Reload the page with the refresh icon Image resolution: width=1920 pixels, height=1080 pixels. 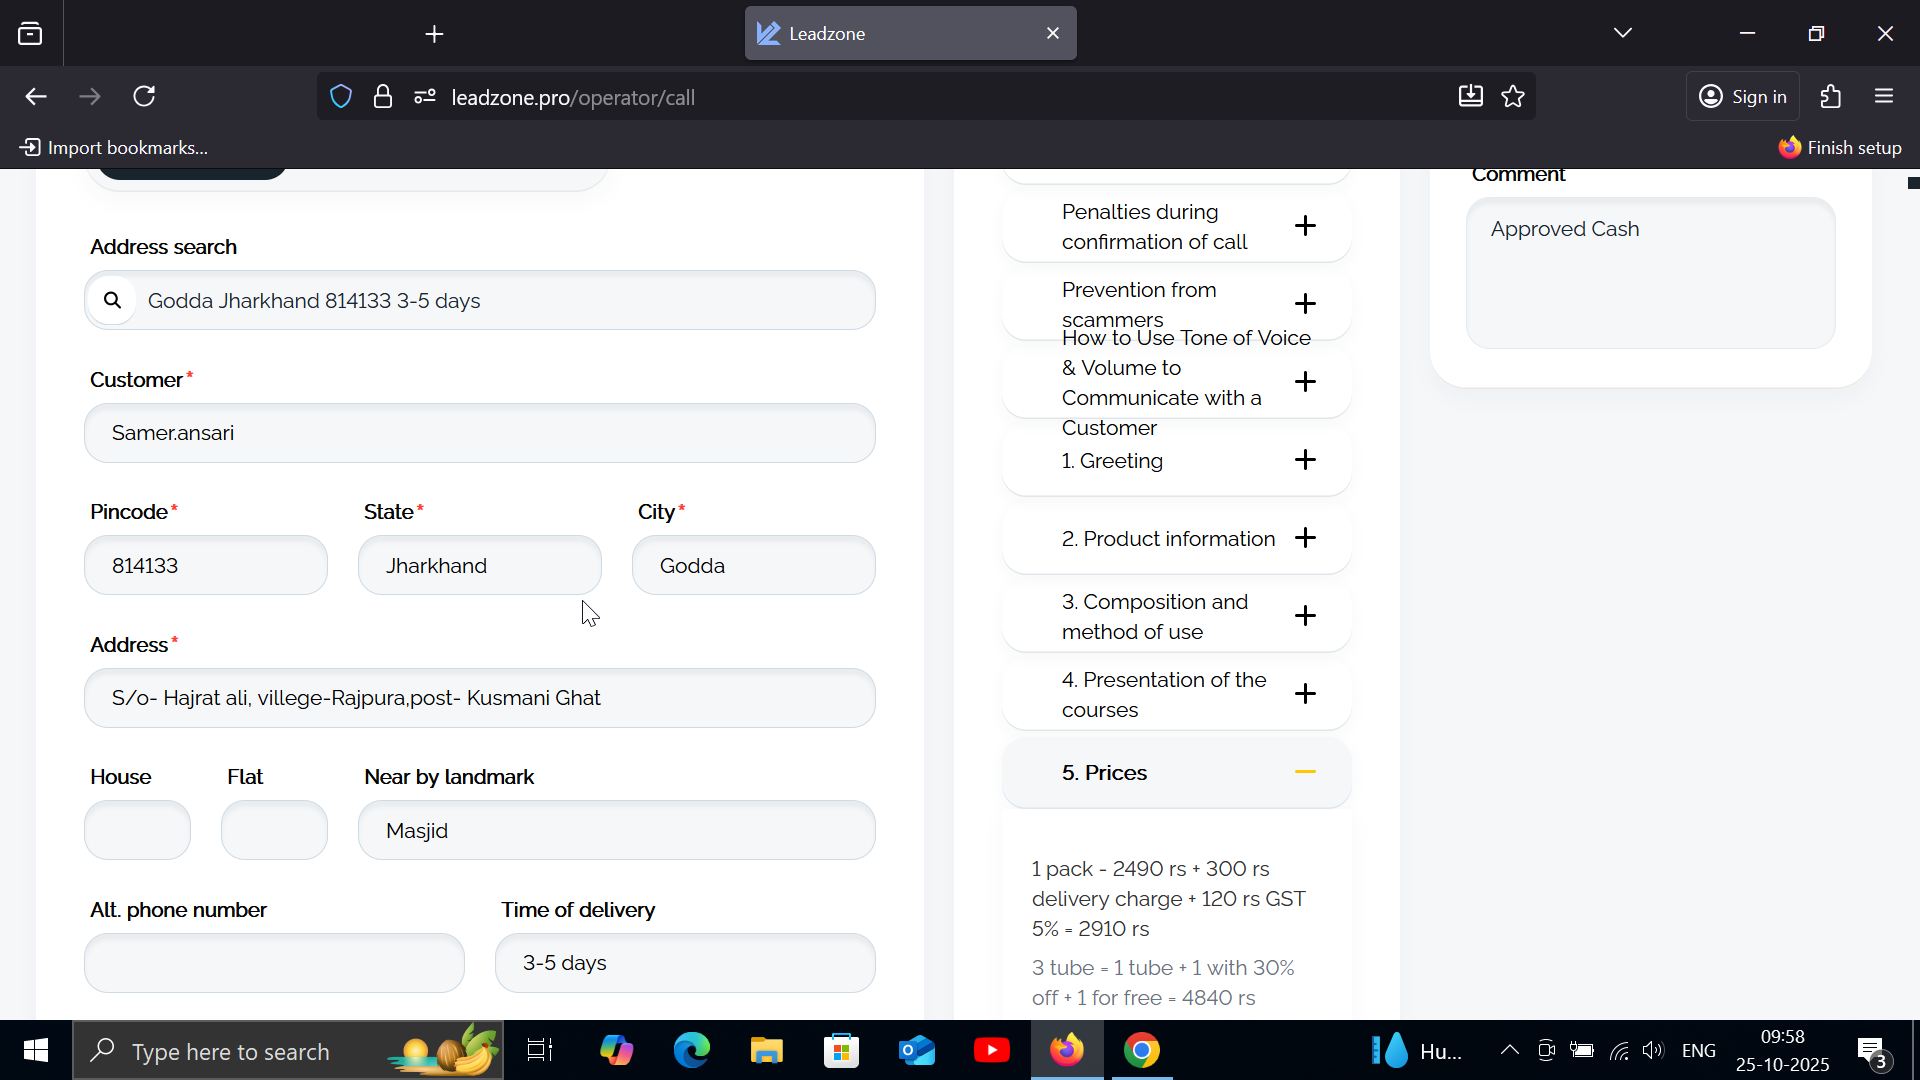(144, 97)
